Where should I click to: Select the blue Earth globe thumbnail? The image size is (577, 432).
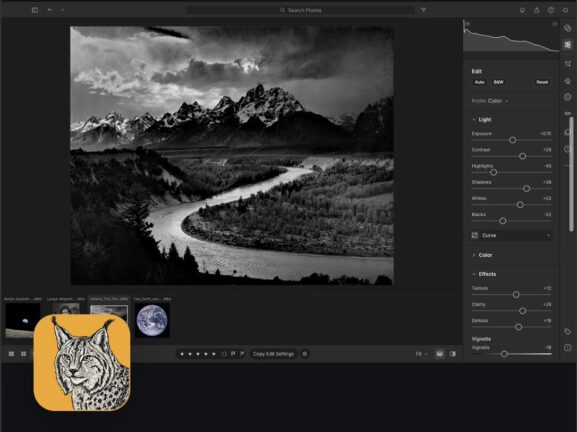coord(152,320)
